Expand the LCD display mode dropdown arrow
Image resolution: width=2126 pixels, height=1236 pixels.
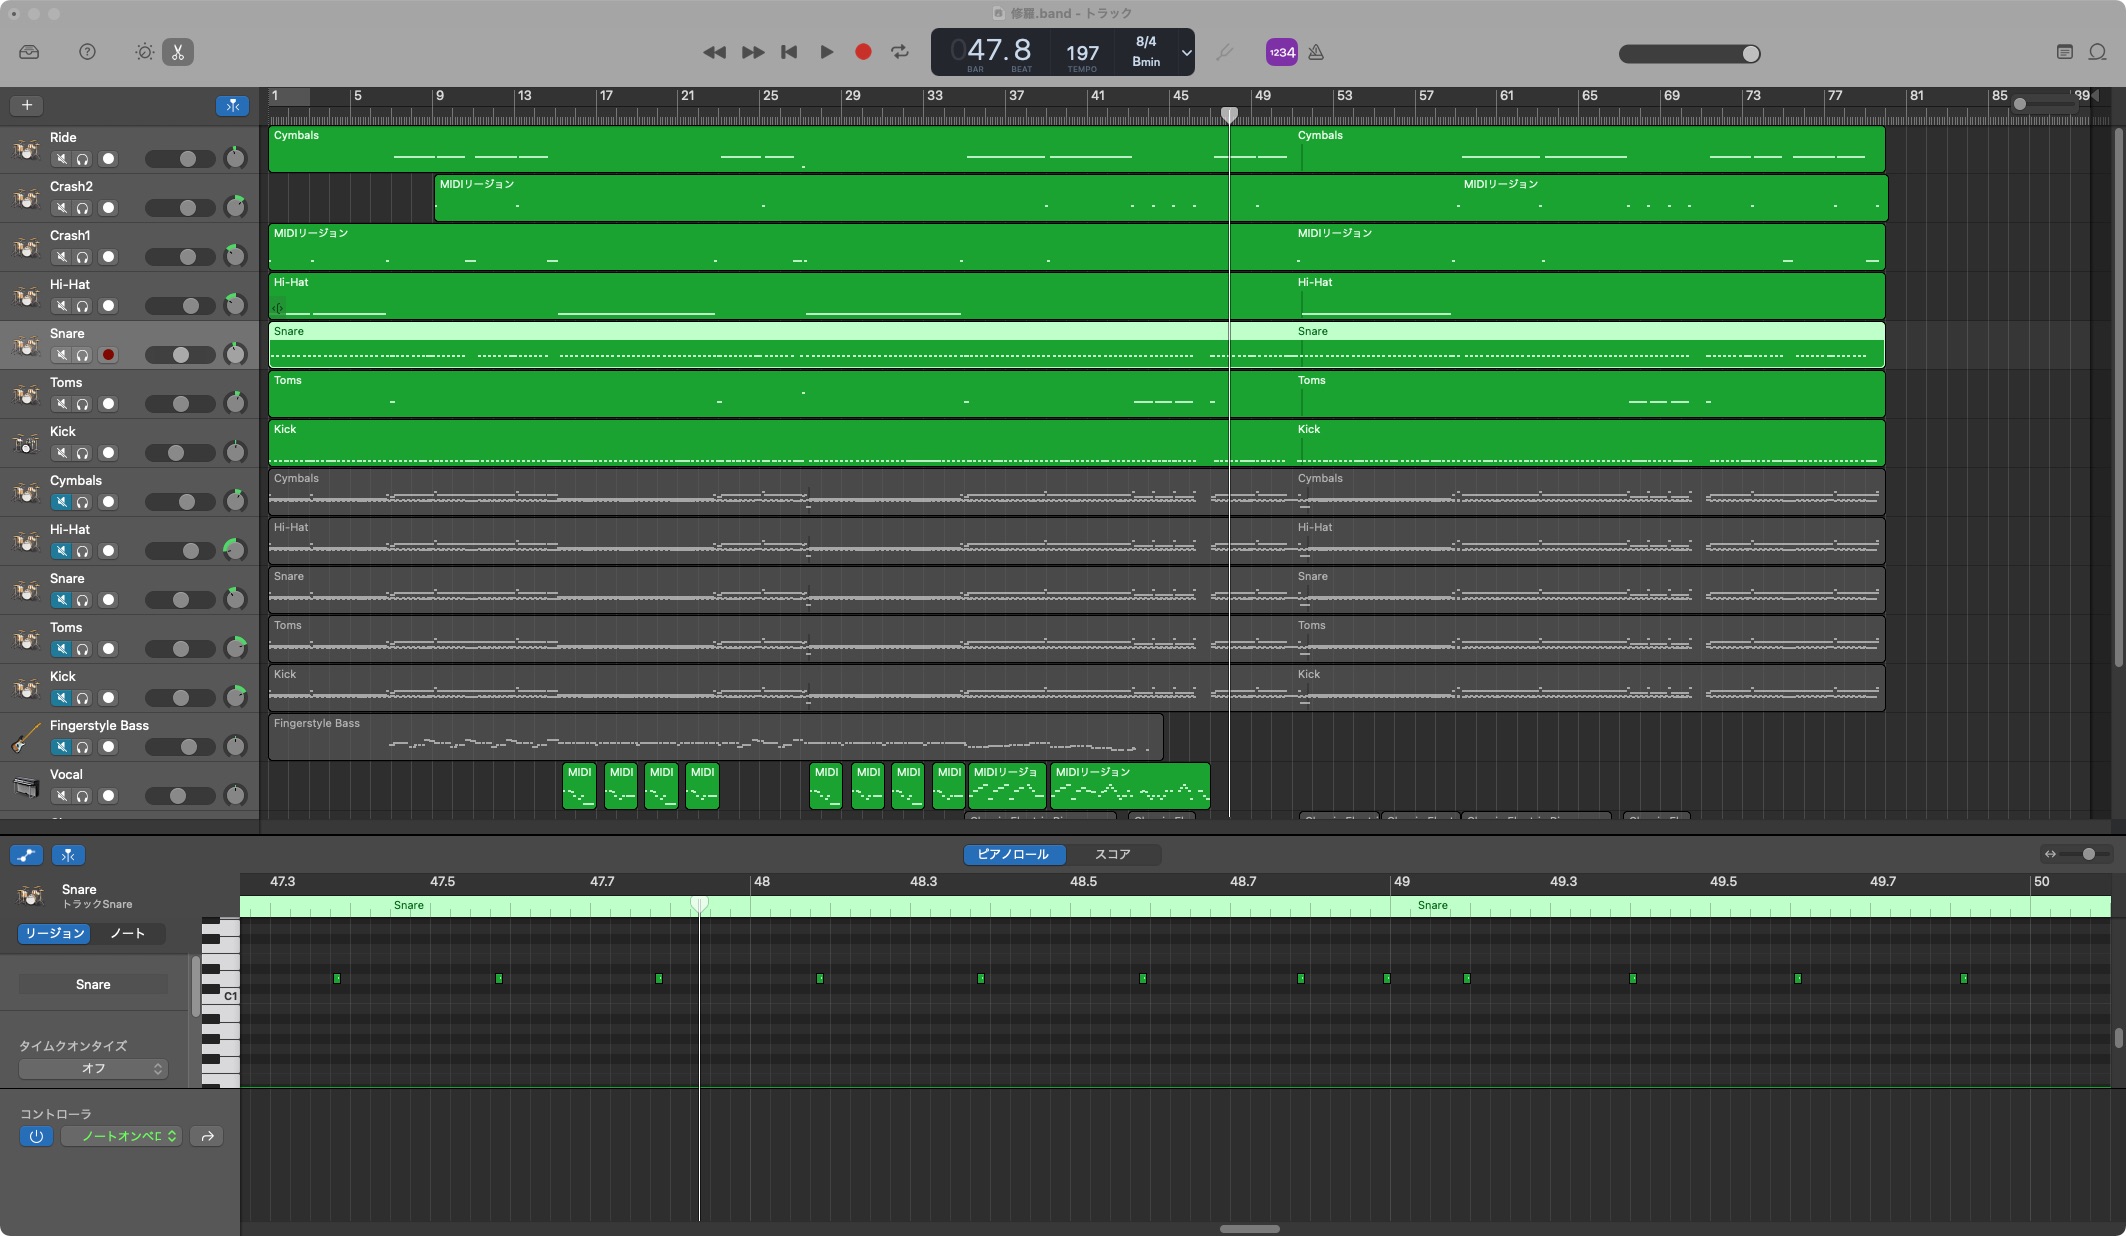(x=1186, y=52)
